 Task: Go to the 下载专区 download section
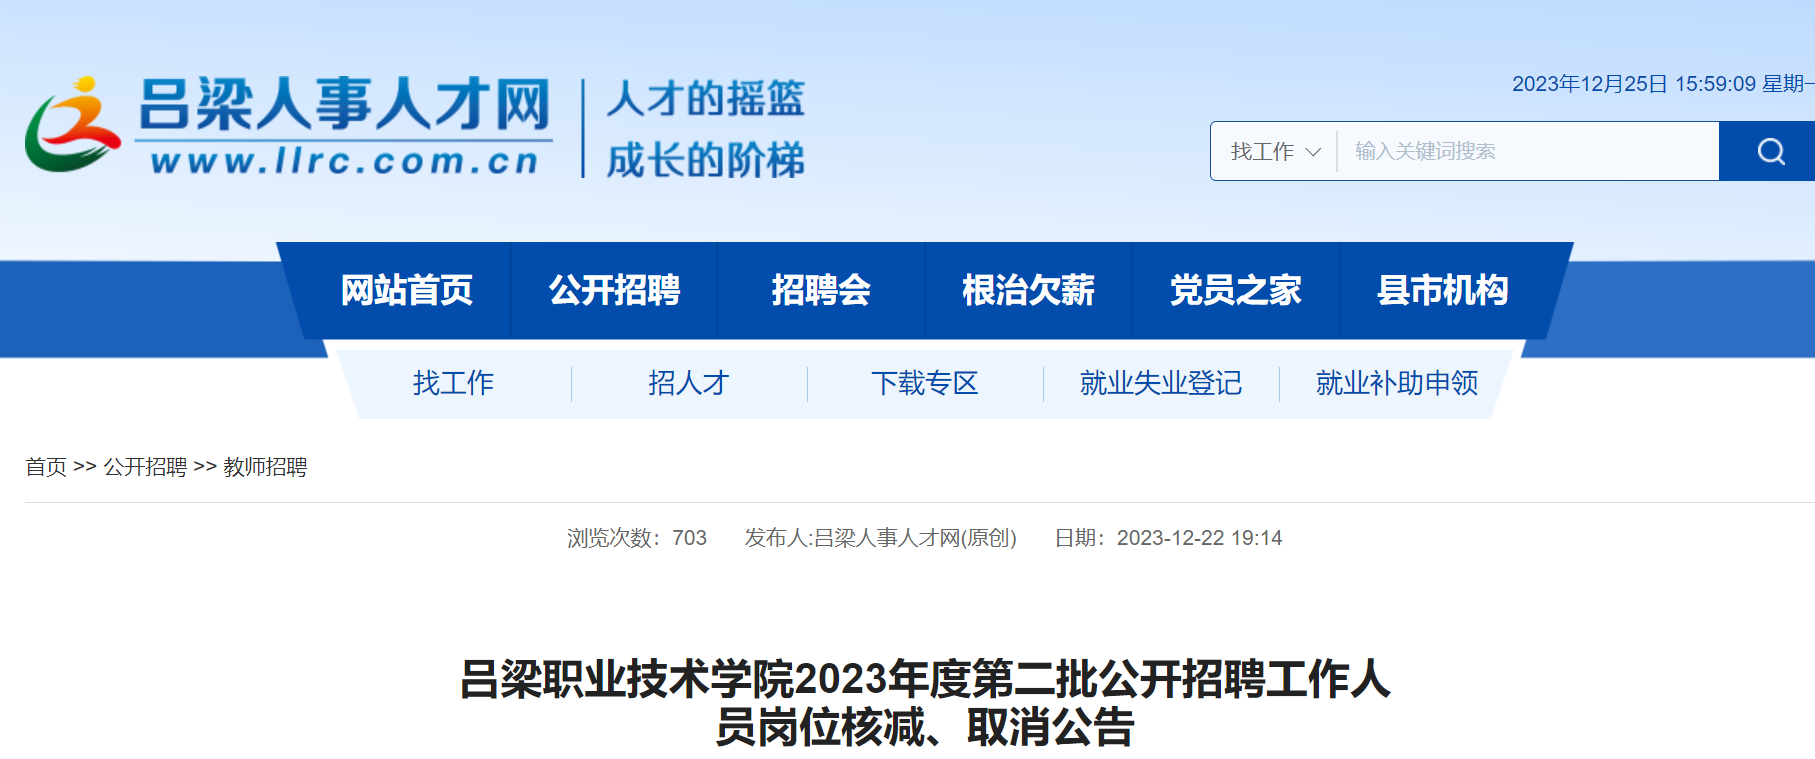click(925, 383)
